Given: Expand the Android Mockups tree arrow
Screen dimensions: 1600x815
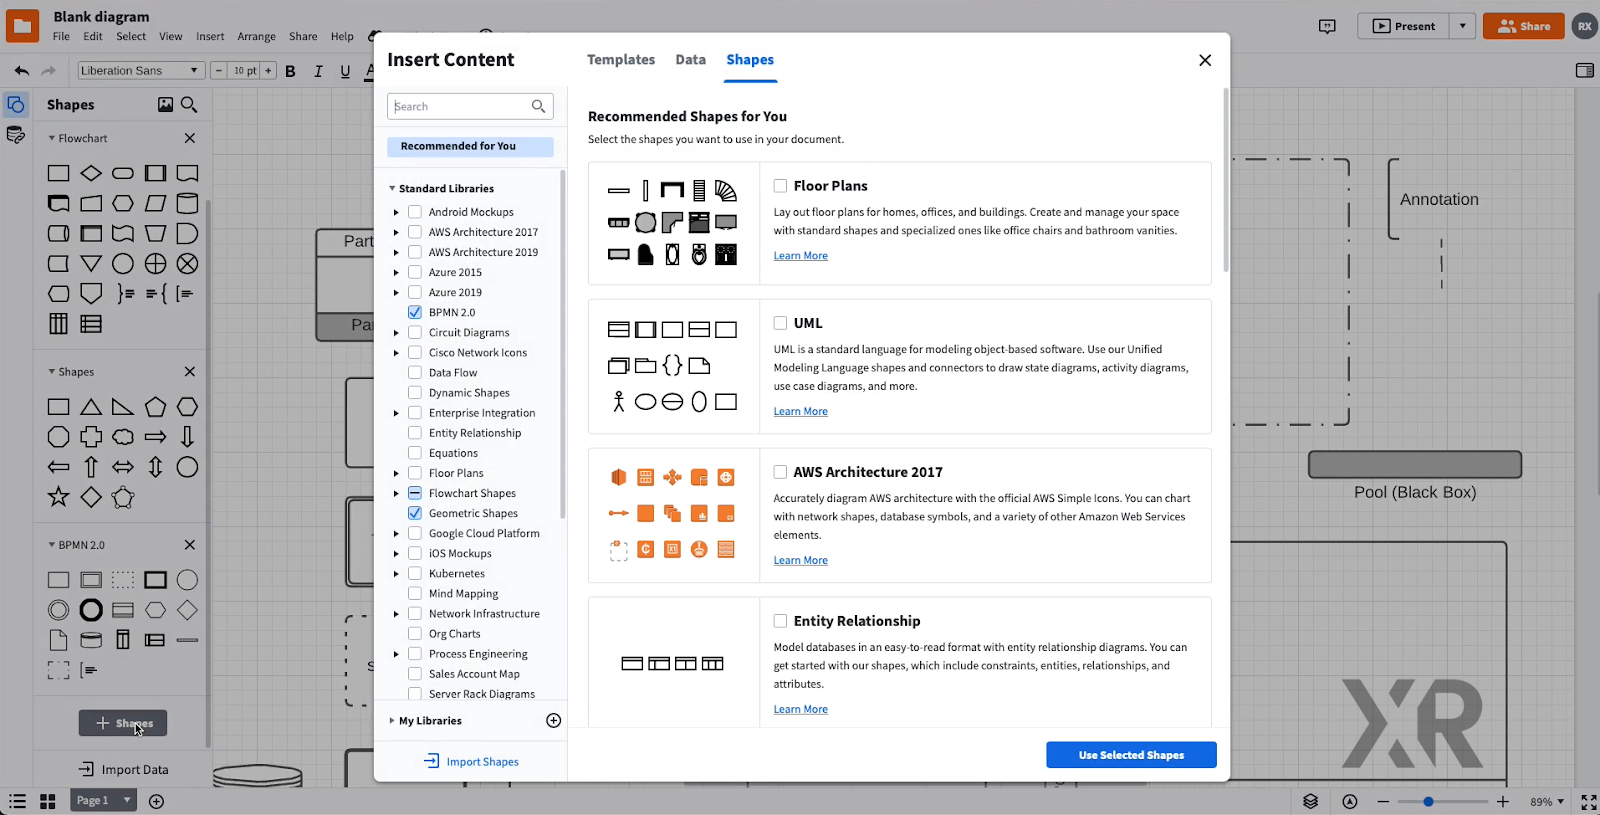Looking at the screenshot, I should pos(396,212).
